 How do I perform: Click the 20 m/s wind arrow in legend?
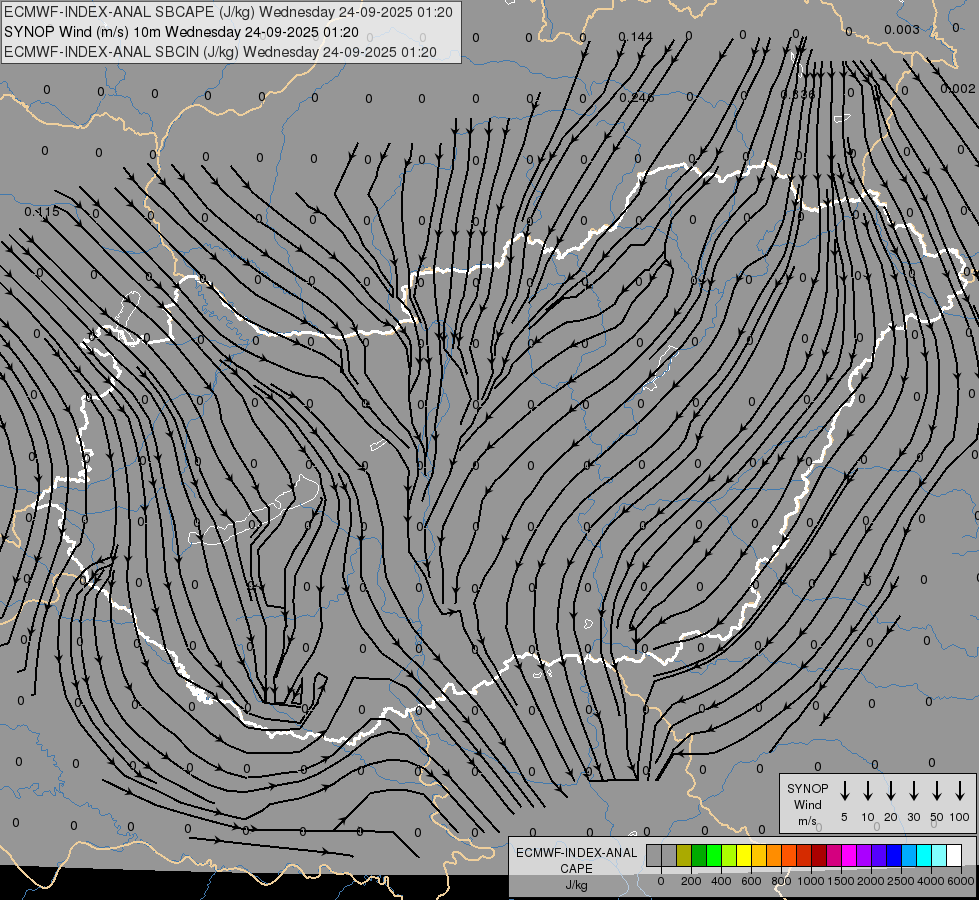click(890, 790)
